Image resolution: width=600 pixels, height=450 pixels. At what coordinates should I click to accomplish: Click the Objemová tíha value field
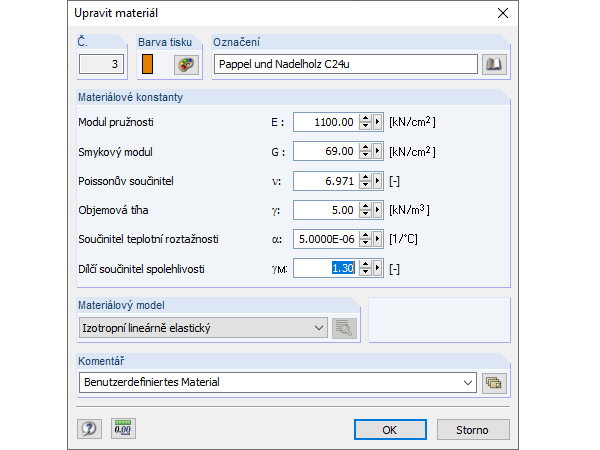[x=326, y=210]
